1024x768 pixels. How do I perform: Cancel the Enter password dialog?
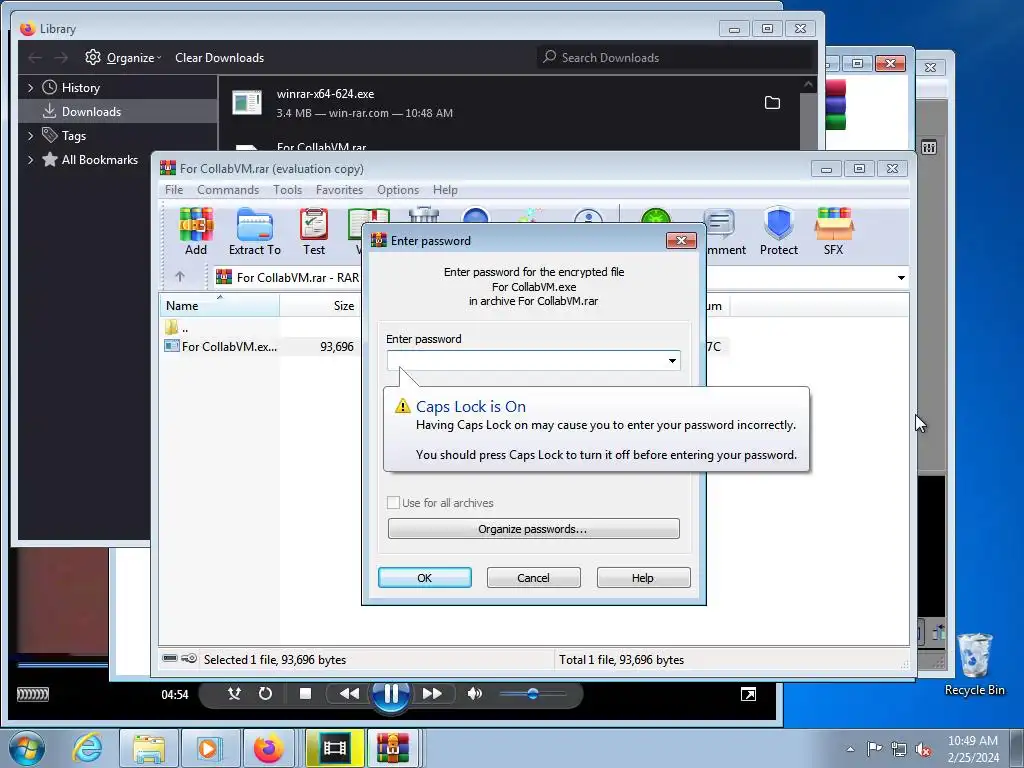pyautogui.click(x=534, y=577)
